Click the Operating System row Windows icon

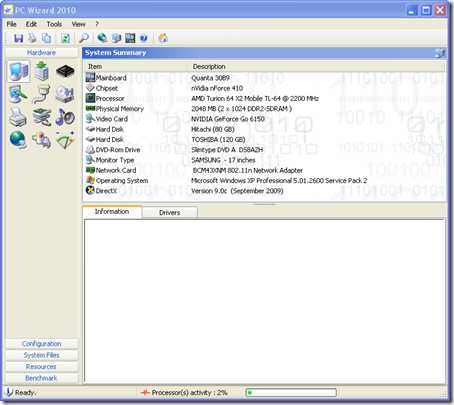click(x=90, y=180)
